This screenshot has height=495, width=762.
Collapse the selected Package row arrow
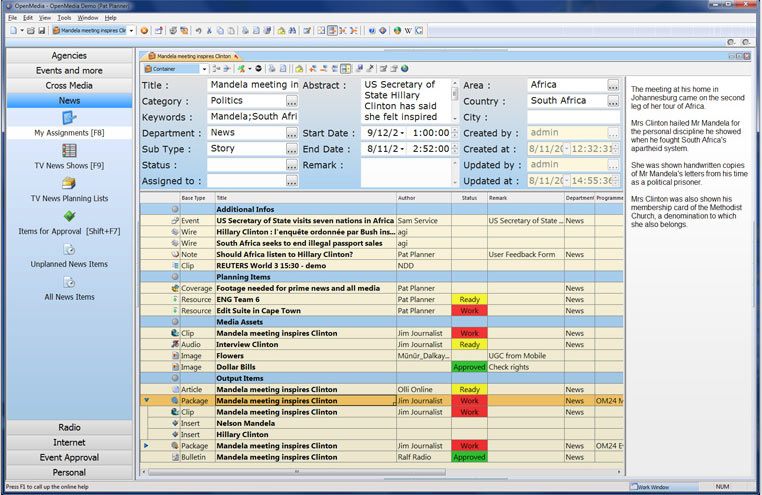tap(147, 400)
